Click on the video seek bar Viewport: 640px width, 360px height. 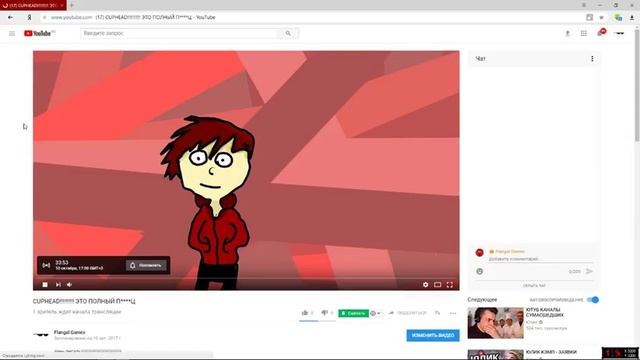coord(246,279)
